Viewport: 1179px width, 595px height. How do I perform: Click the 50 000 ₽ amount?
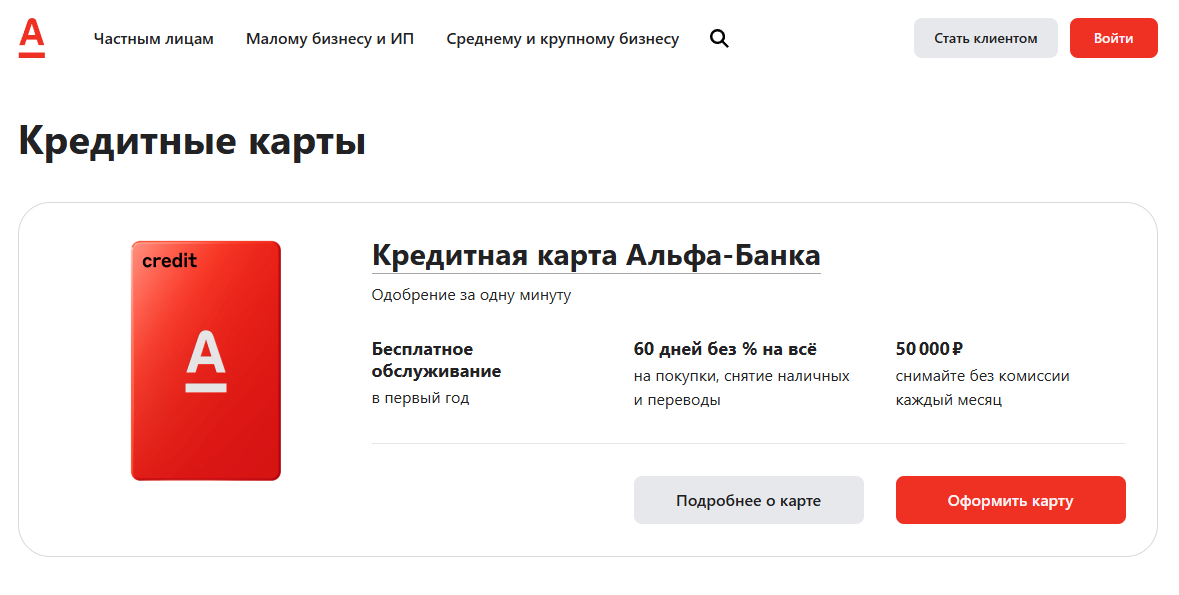[x=929, y=349]
